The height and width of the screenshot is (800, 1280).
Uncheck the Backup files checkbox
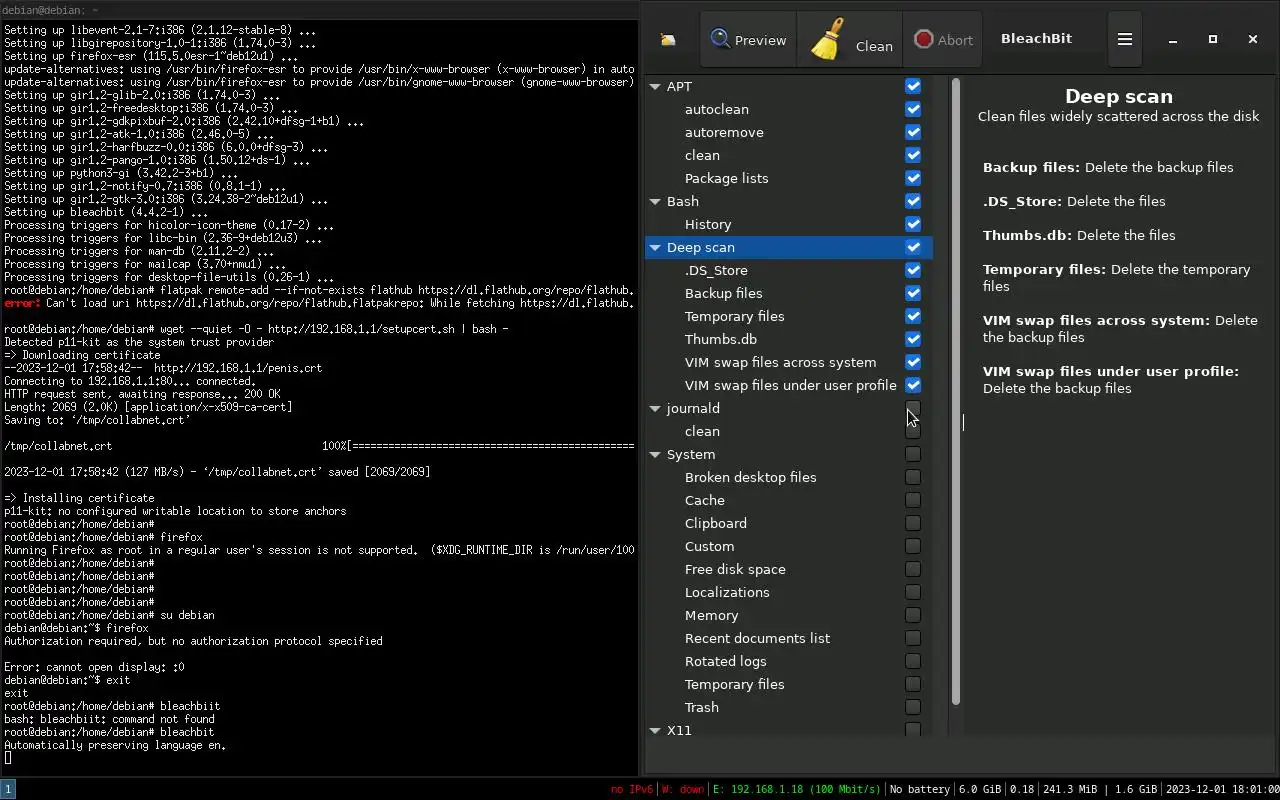[x=913, y=293]
